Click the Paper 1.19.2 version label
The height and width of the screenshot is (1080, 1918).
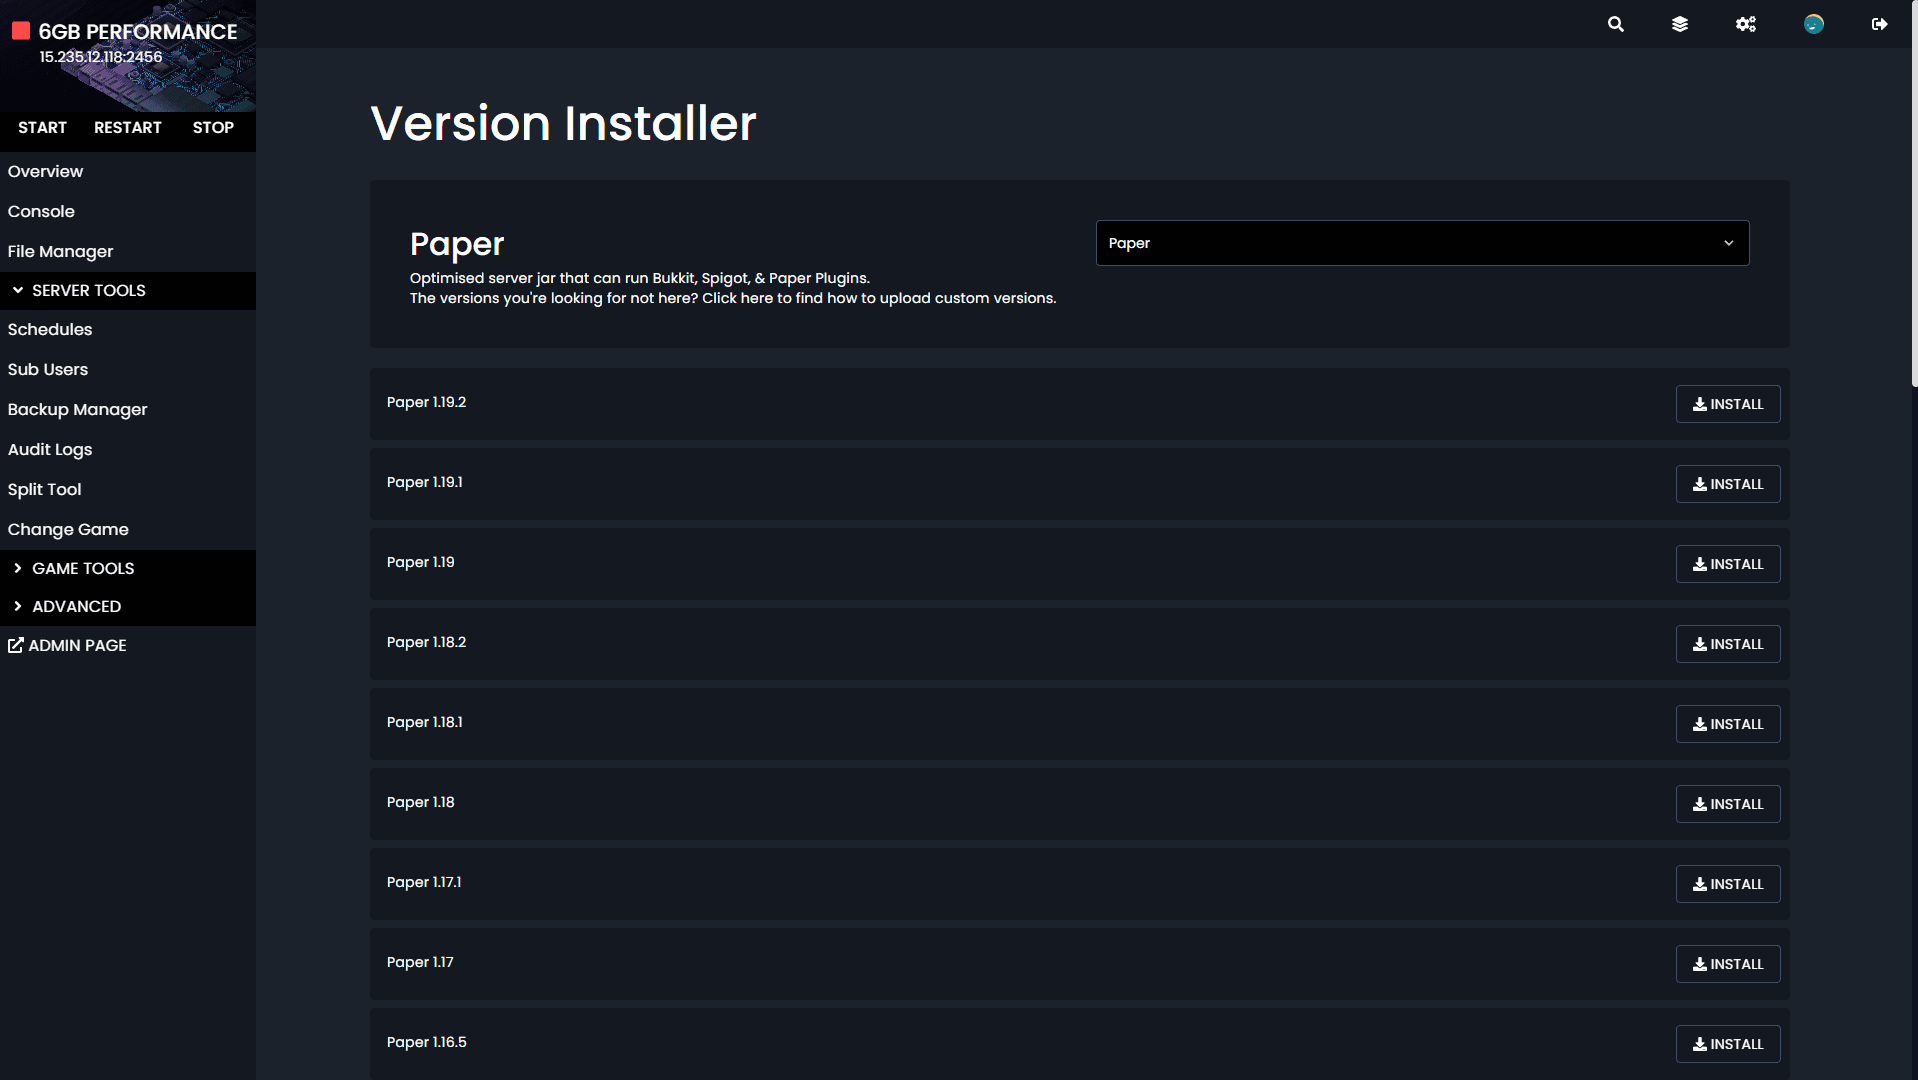pyautogui.click(x=426, y=402)
